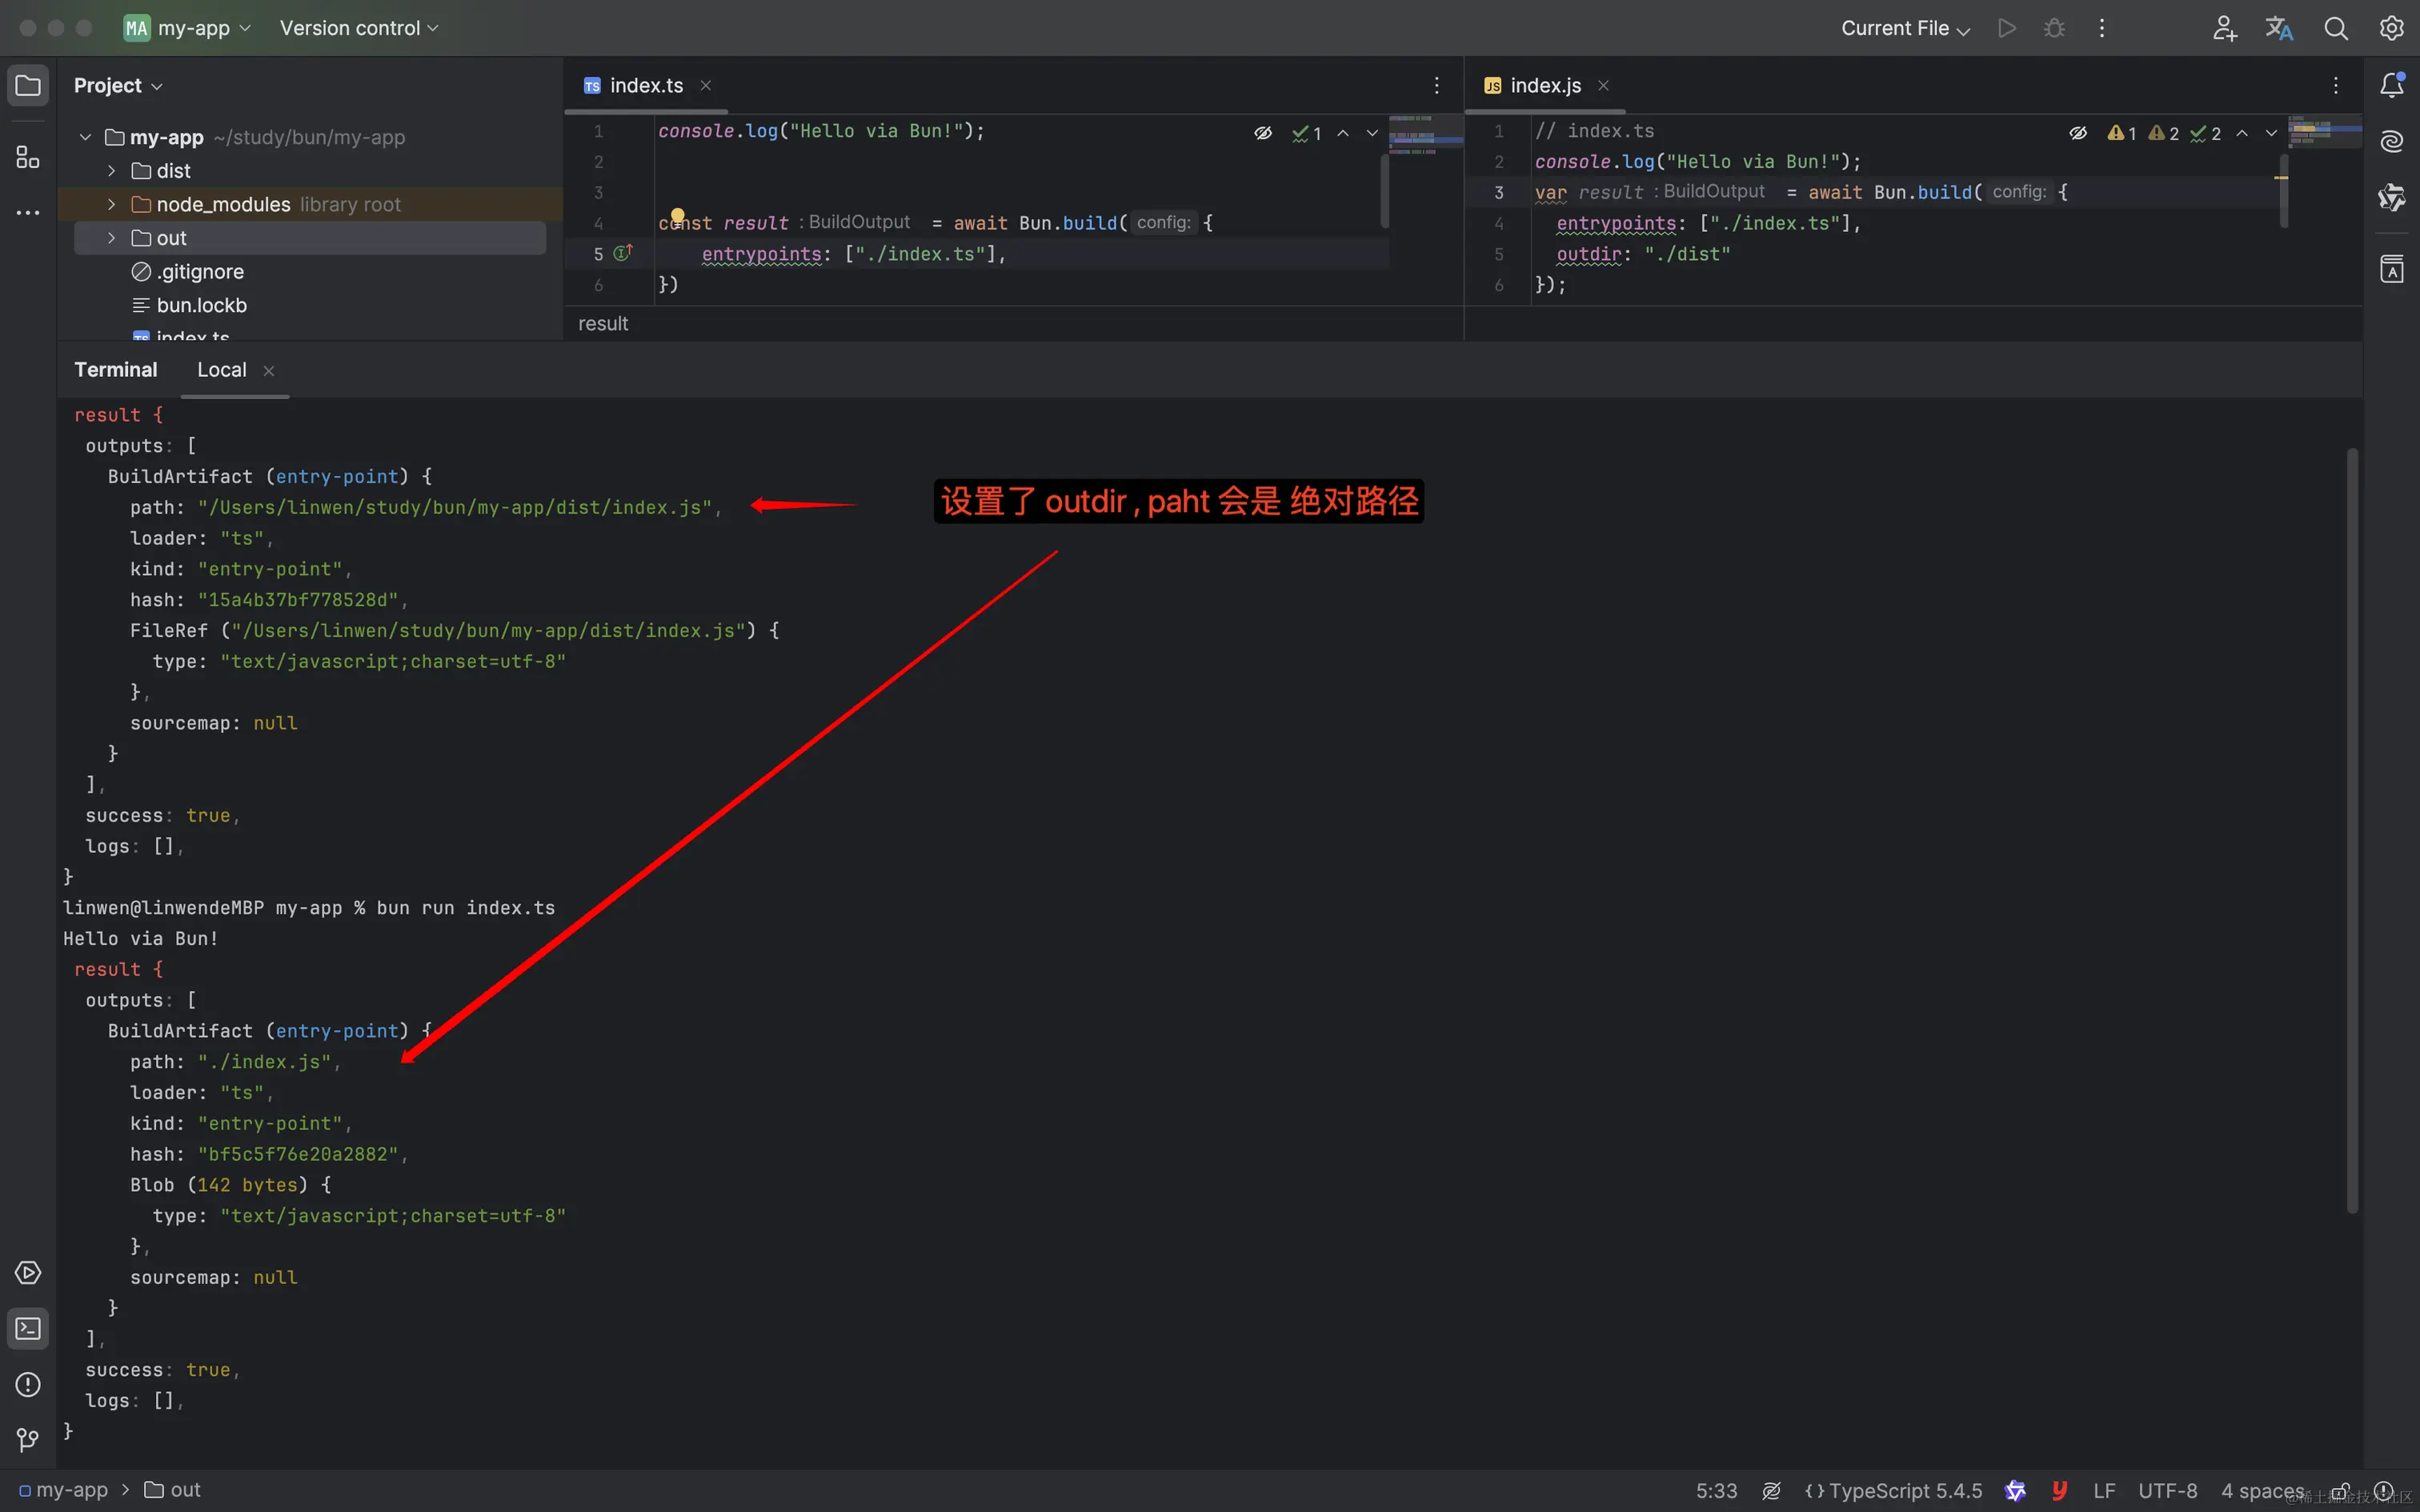Image resolution: width=2420 pixels, height=1512 pixels.
Task: Open the Project view dropdown
Action: click(117, 86)
